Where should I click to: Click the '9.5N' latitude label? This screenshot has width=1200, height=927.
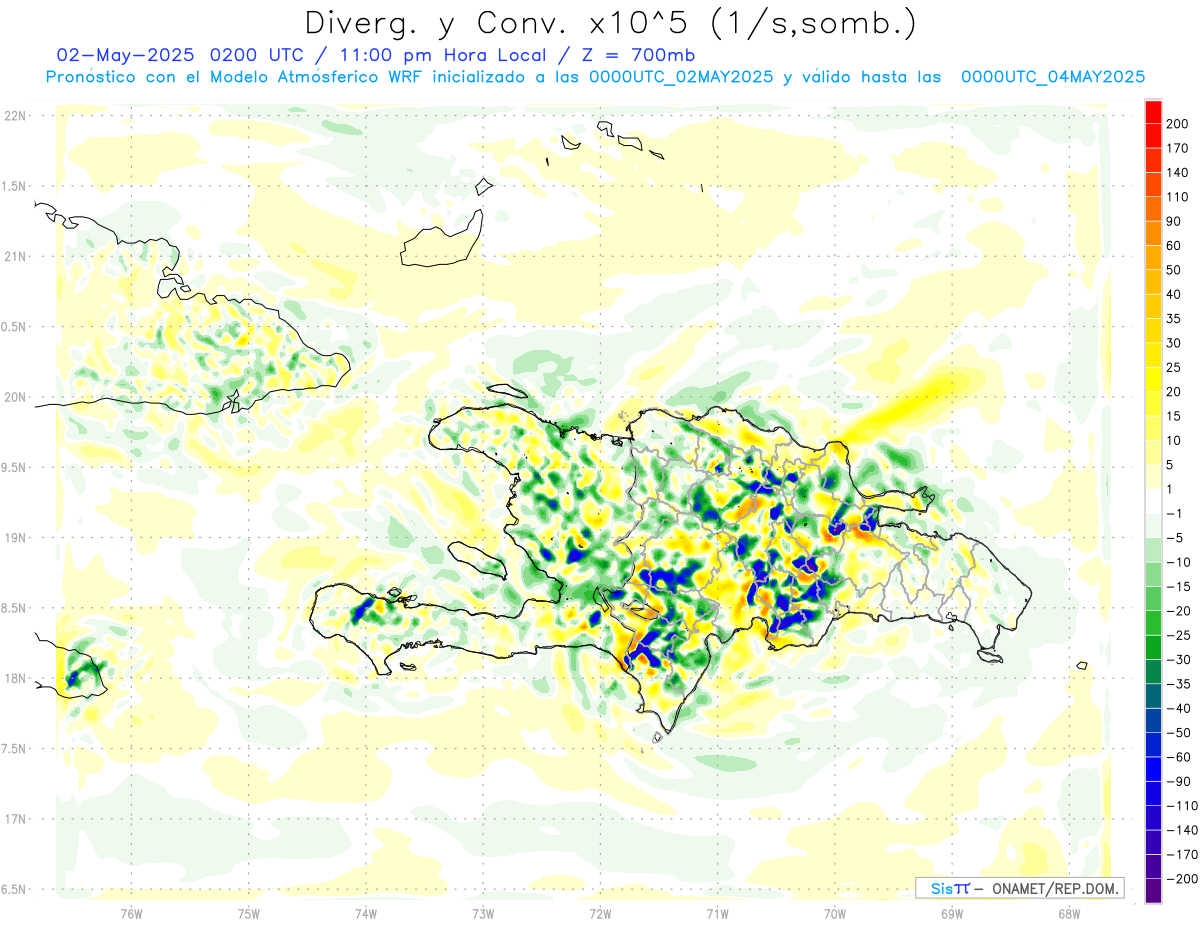coord(14,468)
